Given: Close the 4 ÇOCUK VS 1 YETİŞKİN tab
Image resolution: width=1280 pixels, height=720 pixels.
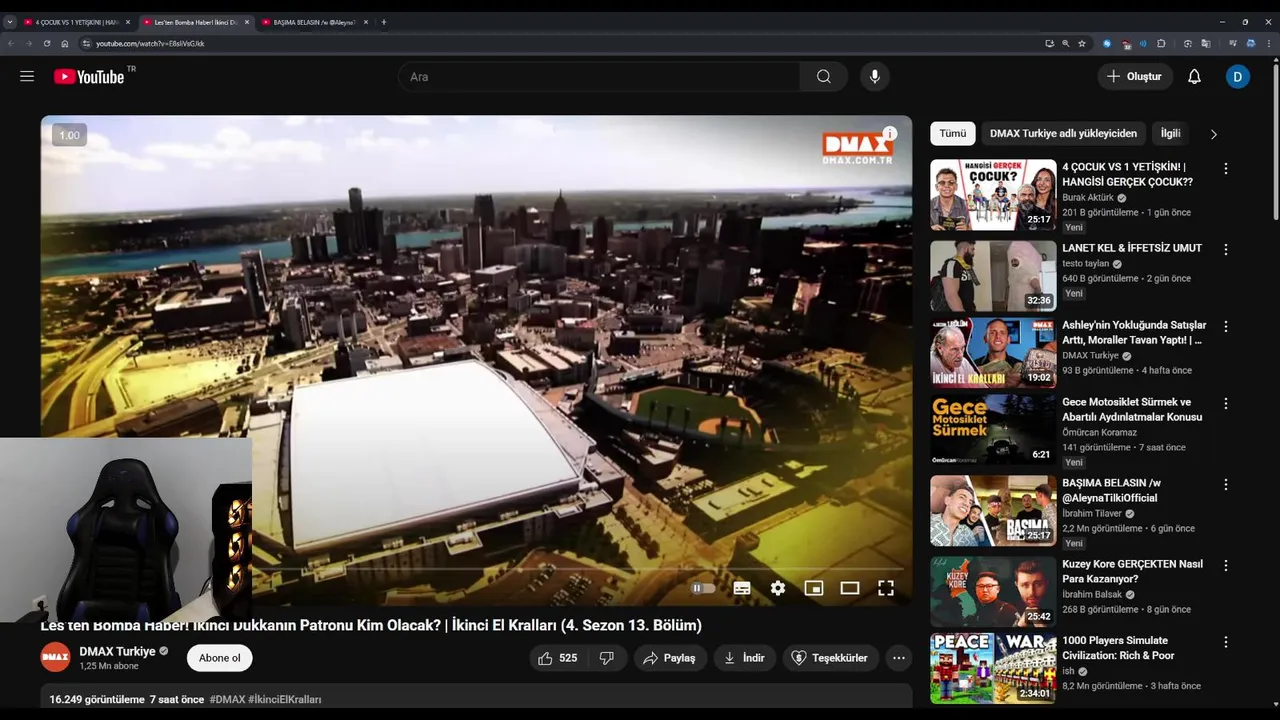Looking at the screenshot, I should (x=127, y=22).
